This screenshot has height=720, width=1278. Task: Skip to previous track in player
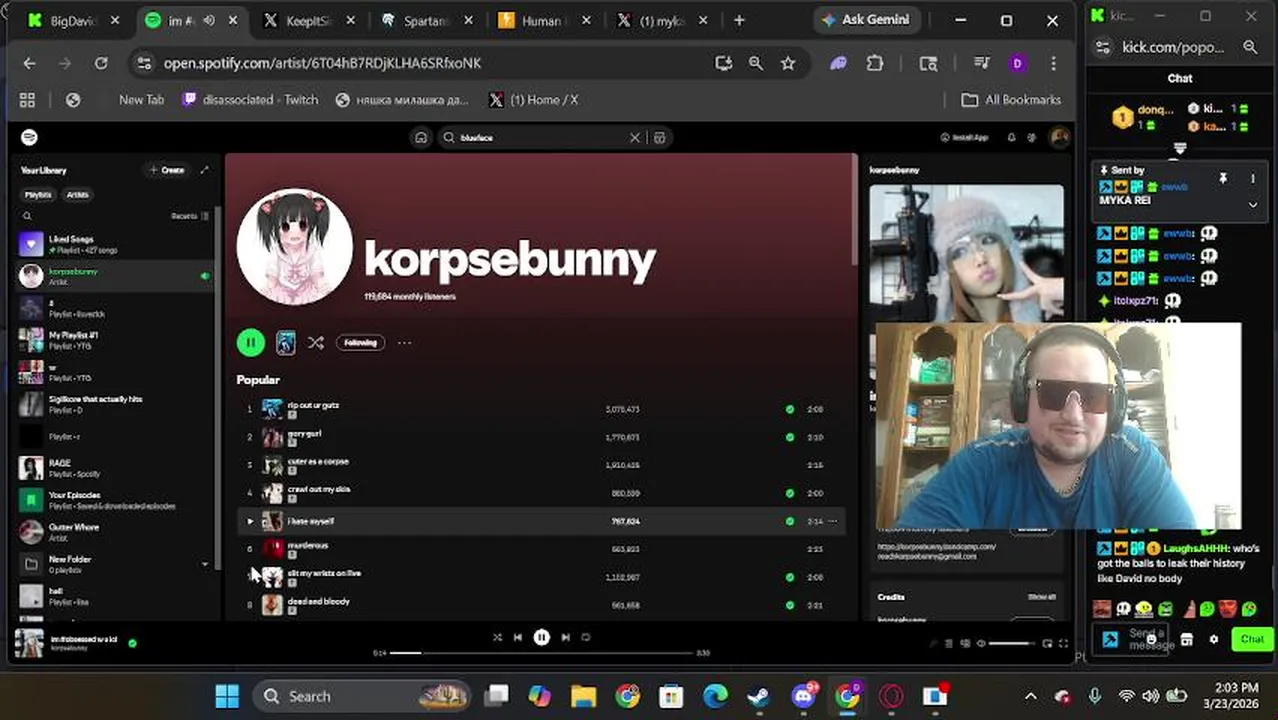coord(518,637)
